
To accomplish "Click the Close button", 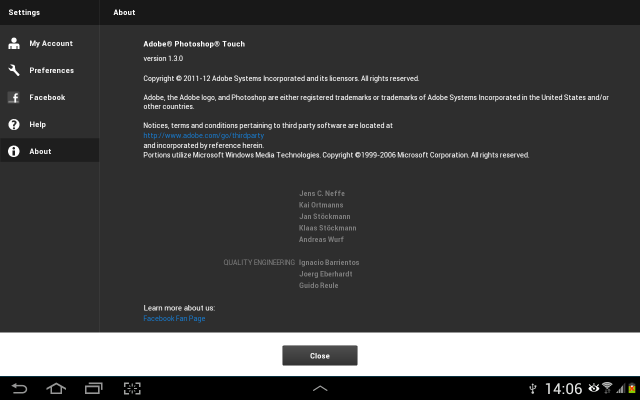I will pyautogui.click(x=320, y=356).
